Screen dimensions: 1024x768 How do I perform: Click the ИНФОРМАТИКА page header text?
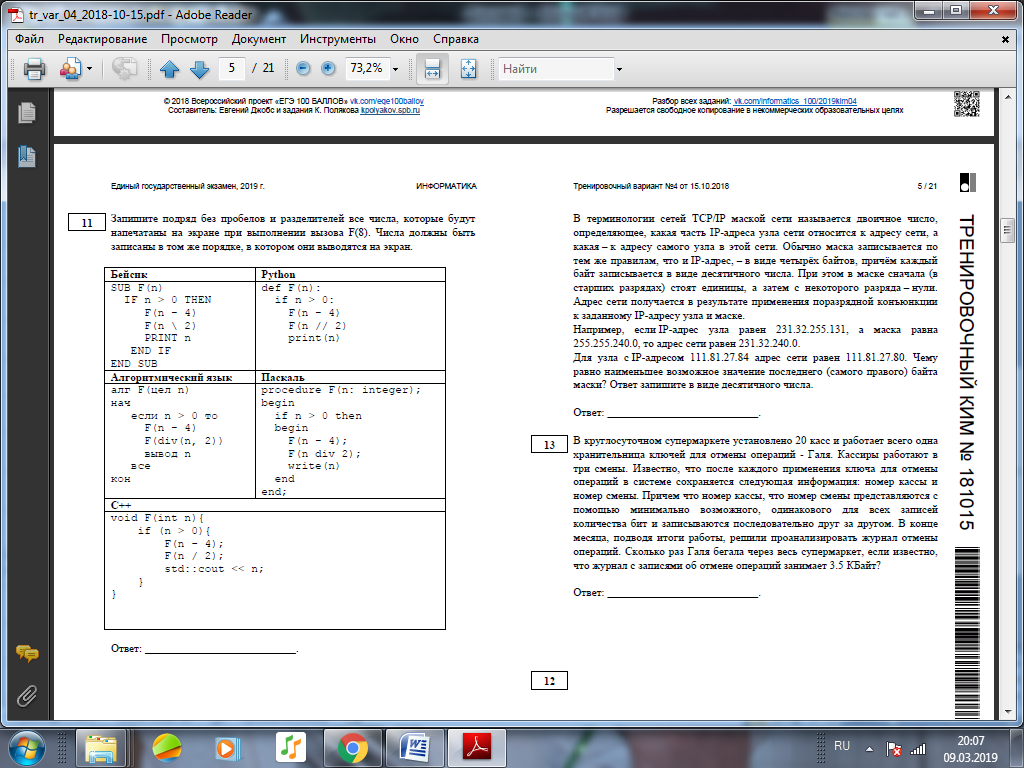click(x=447, y=186)
